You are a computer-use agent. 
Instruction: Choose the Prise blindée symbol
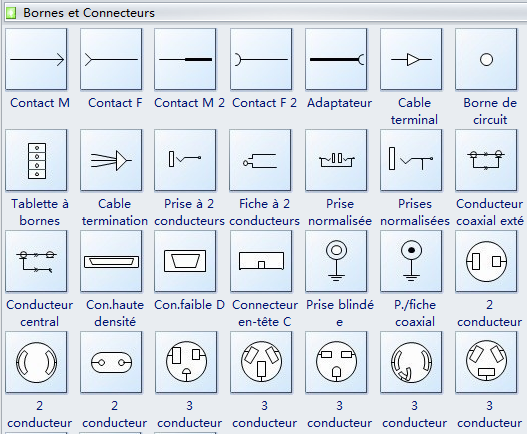coord(336,261)
